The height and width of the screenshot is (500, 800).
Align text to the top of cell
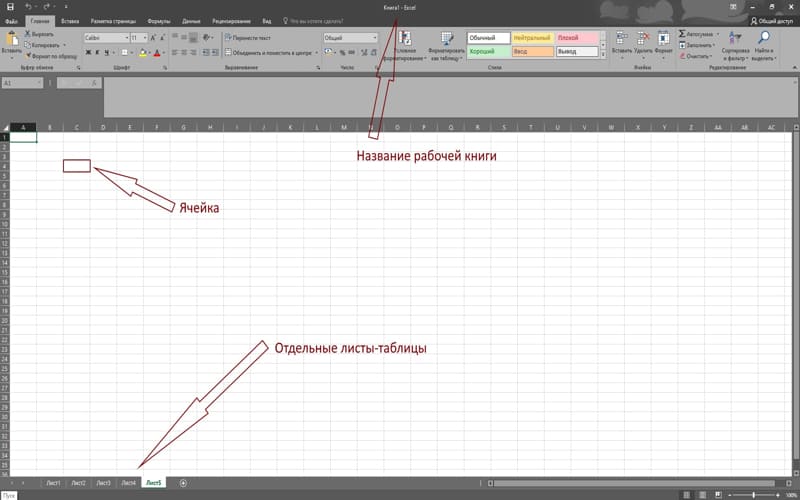tap(175, 37)
